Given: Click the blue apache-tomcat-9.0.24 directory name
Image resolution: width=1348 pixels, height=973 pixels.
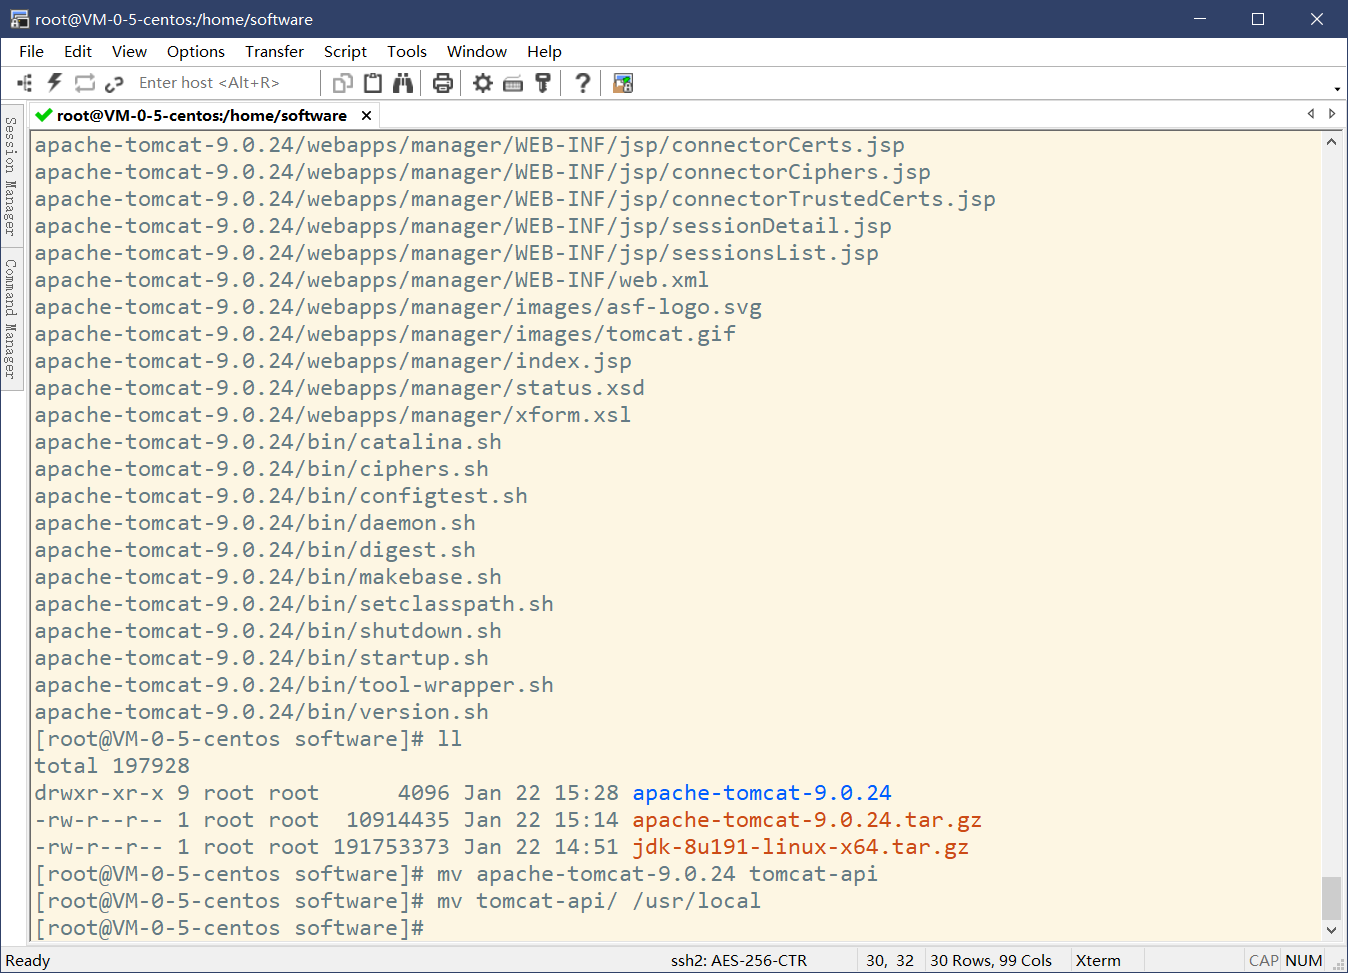Looking at the screenshot, I should tap(762, 793).
